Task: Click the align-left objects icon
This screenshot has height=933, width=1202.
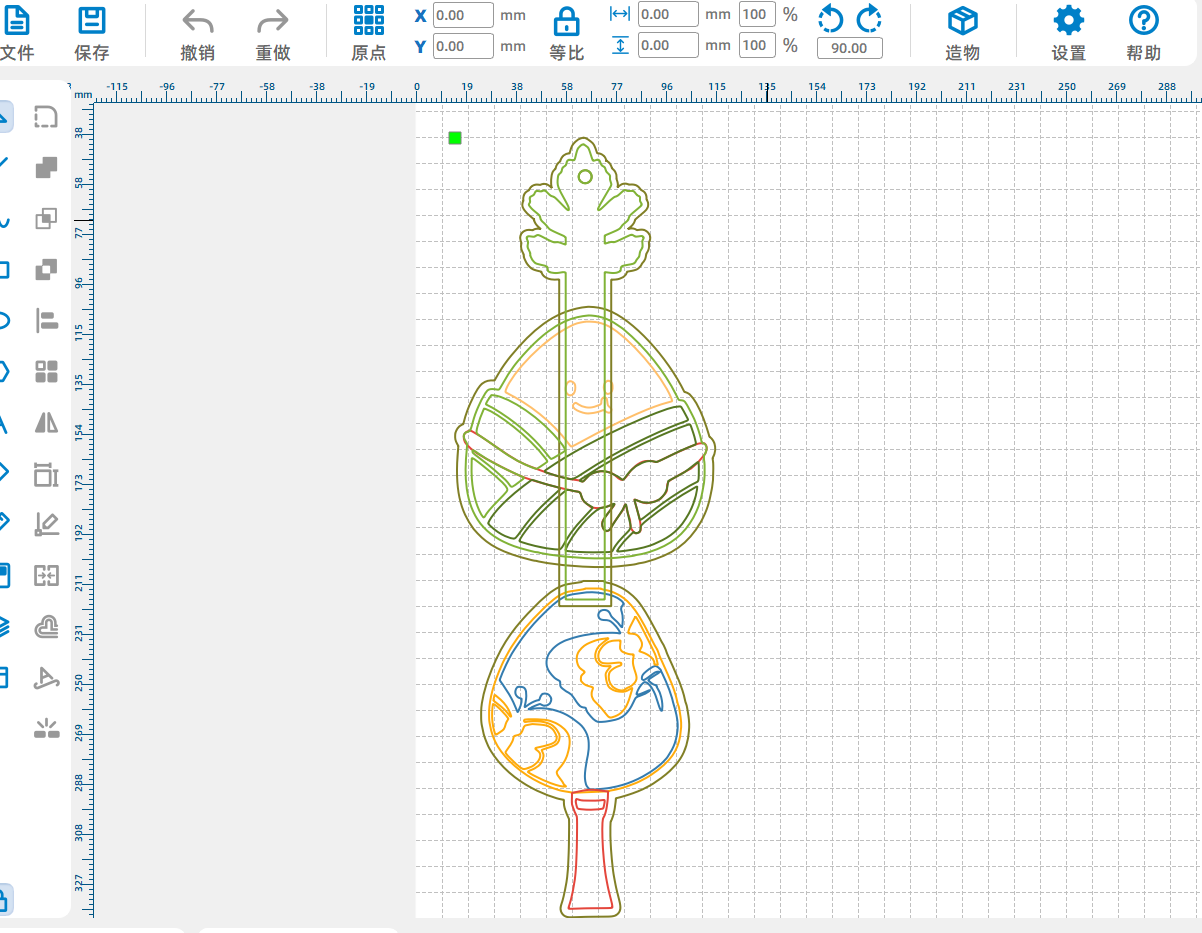Action: [46, 321]
